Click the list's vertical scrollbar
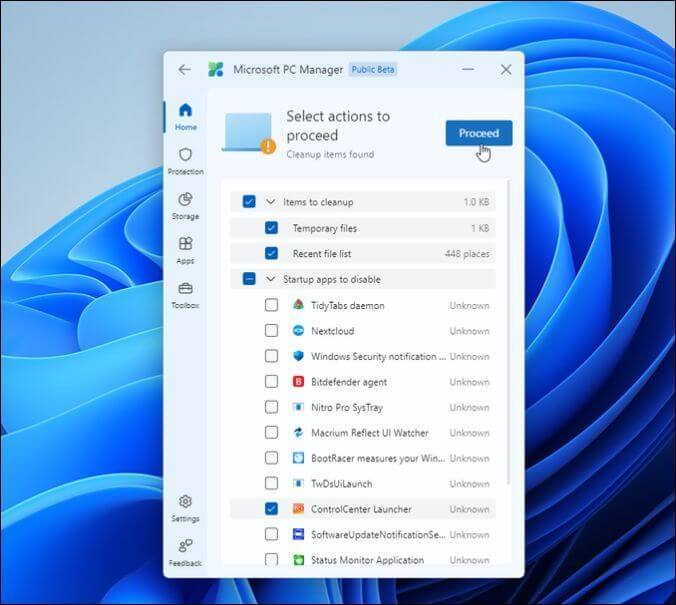Viewport: 676px width, 605px height. (x=509, y=332)
